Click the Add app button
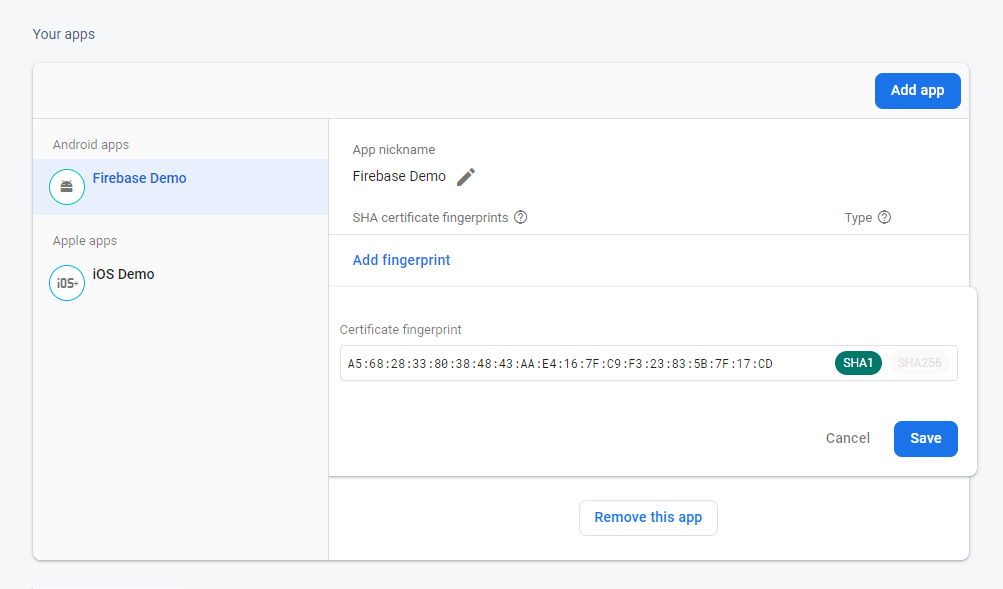Image resolution: width=1003 pixels, height=589 pixels. pyautogui.click(x=917, y=91)
